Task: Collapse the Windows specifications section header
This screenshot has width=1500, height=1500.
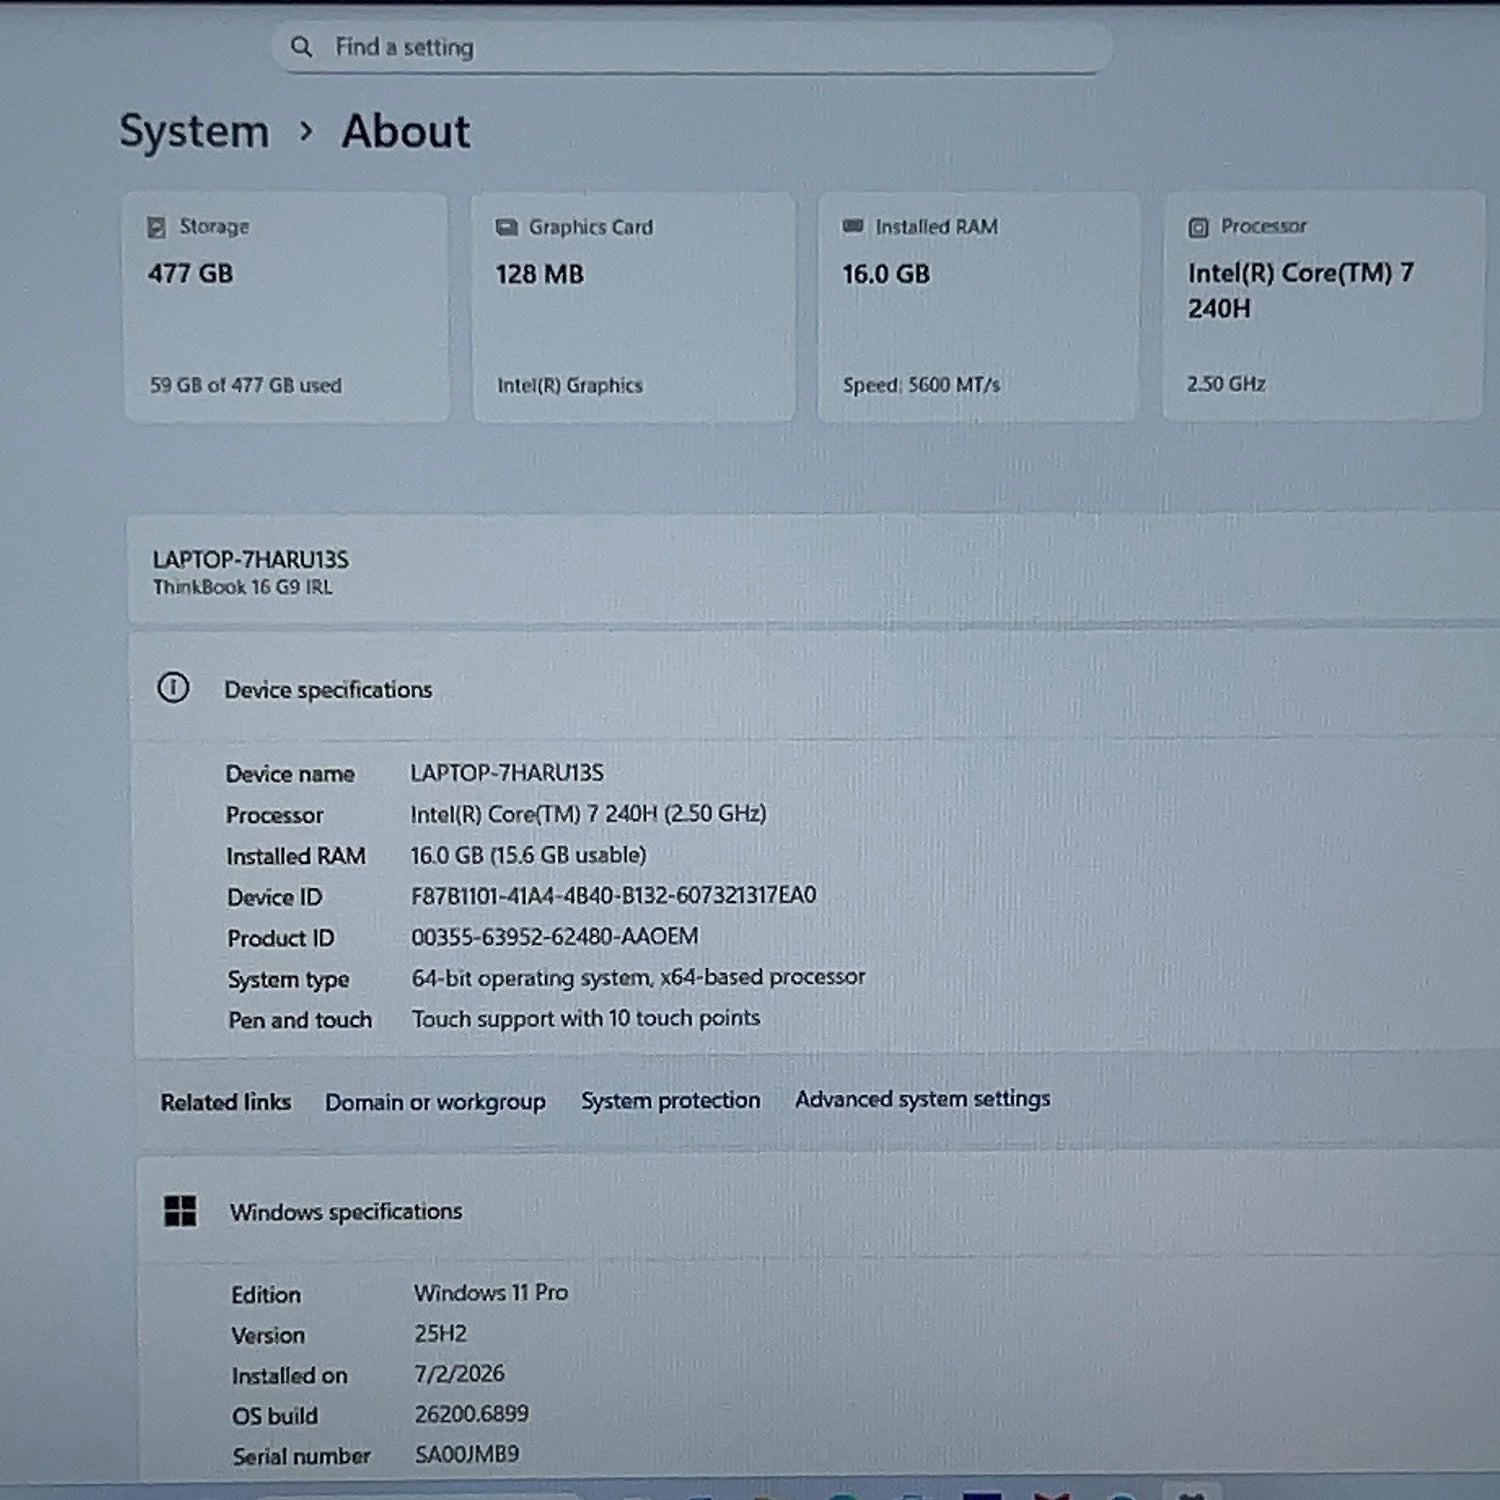Action: click(x=818, y=1210)
